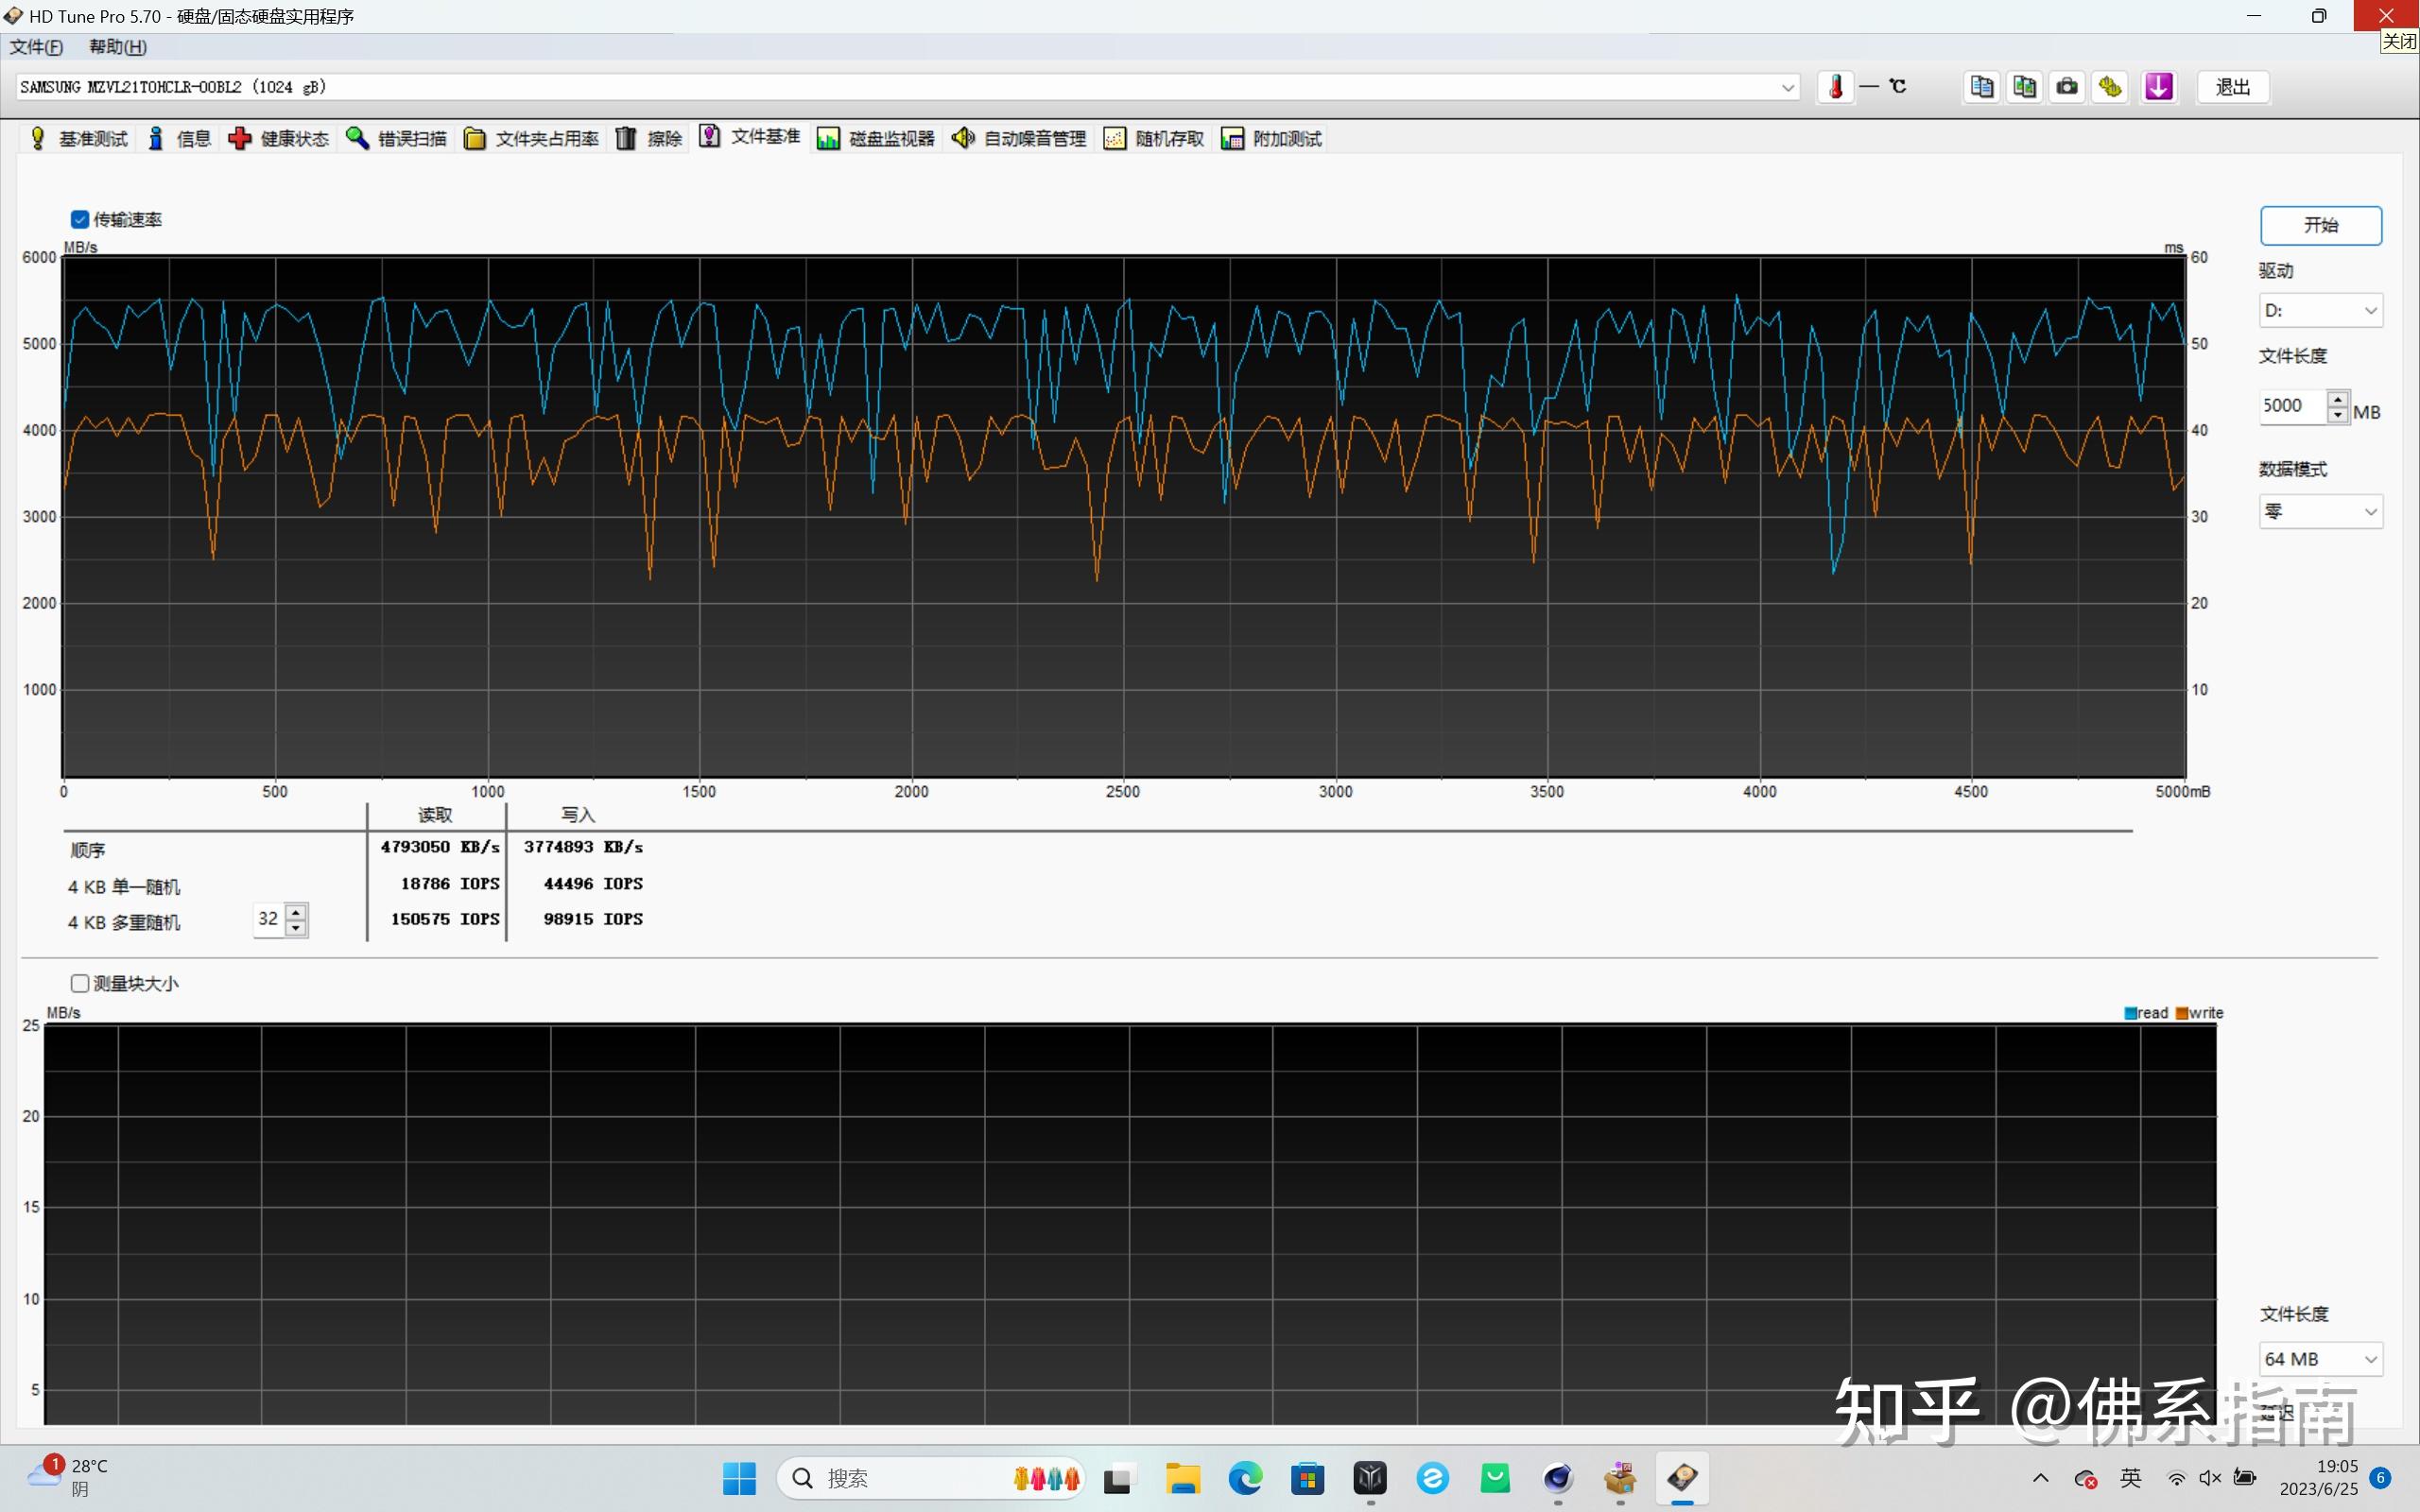Uncheck the 传输速率 checkbox
The width and height of the screenshot is (2420, 1512).
[80, 219]
